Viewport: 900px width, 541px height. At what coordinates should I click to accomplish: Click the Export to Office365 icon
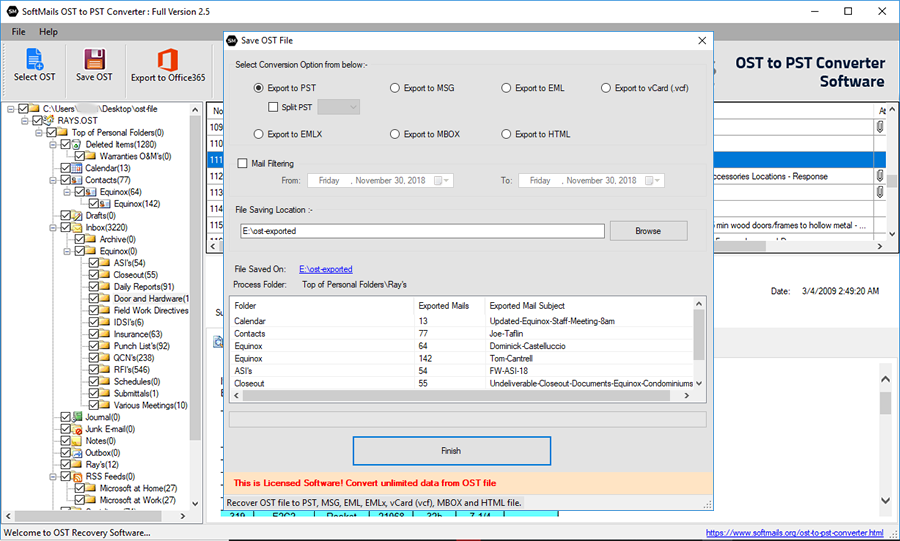tap(167, 61)
